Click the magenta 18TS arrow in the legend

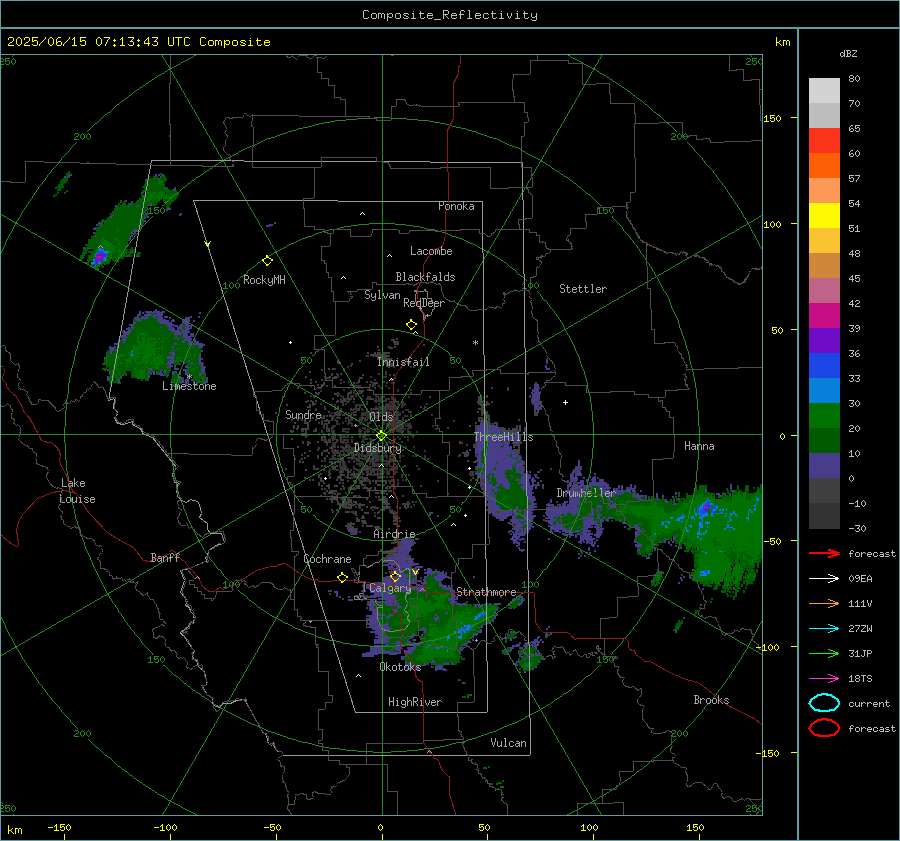[x=824, y=679]
